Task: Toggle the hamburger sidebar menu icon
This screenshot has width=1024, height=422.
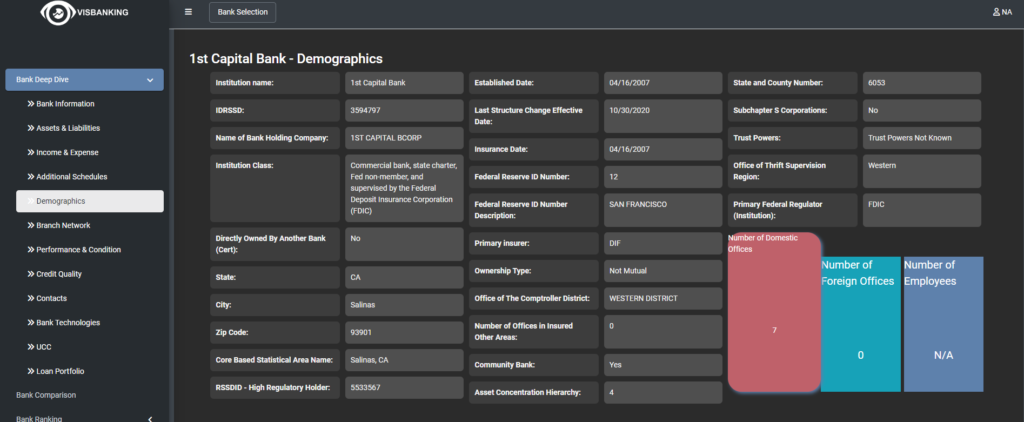Action: (x=189, y=12)
